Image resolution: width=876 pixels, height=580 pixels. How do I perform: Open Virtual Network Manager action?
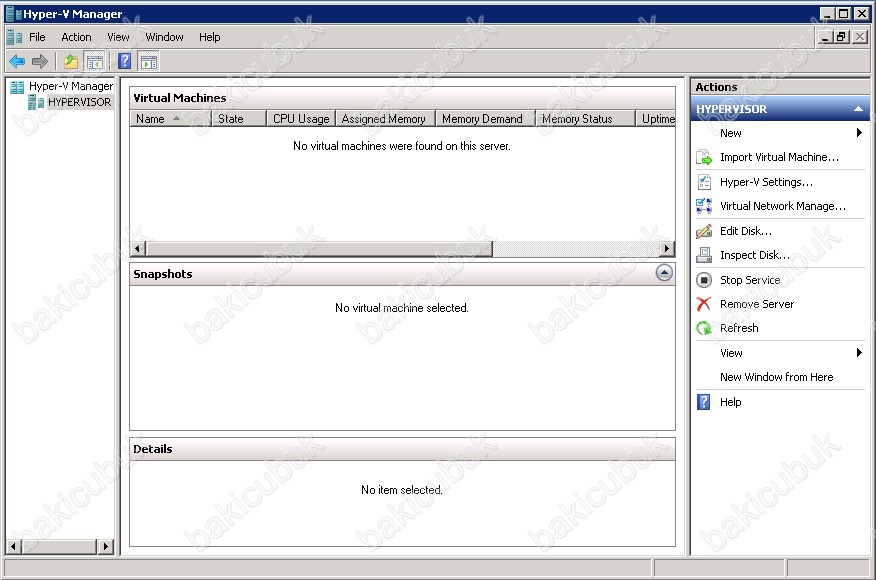point(783,206)
